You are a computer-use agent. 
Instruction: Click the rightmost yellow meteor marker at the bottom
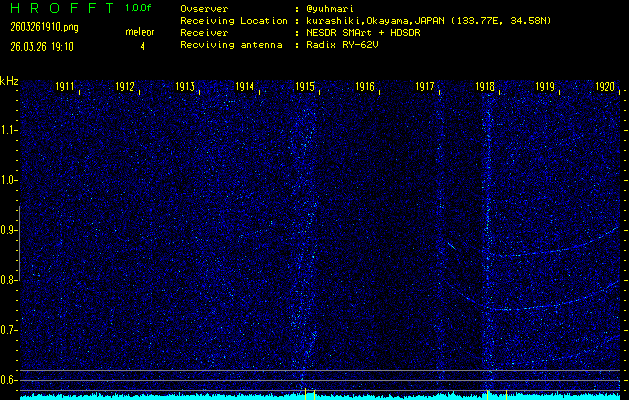pos(506,394)
